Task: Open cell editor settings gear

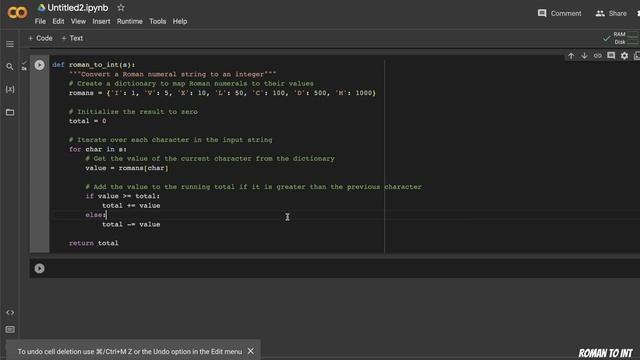Action: [x=624, y=56]
